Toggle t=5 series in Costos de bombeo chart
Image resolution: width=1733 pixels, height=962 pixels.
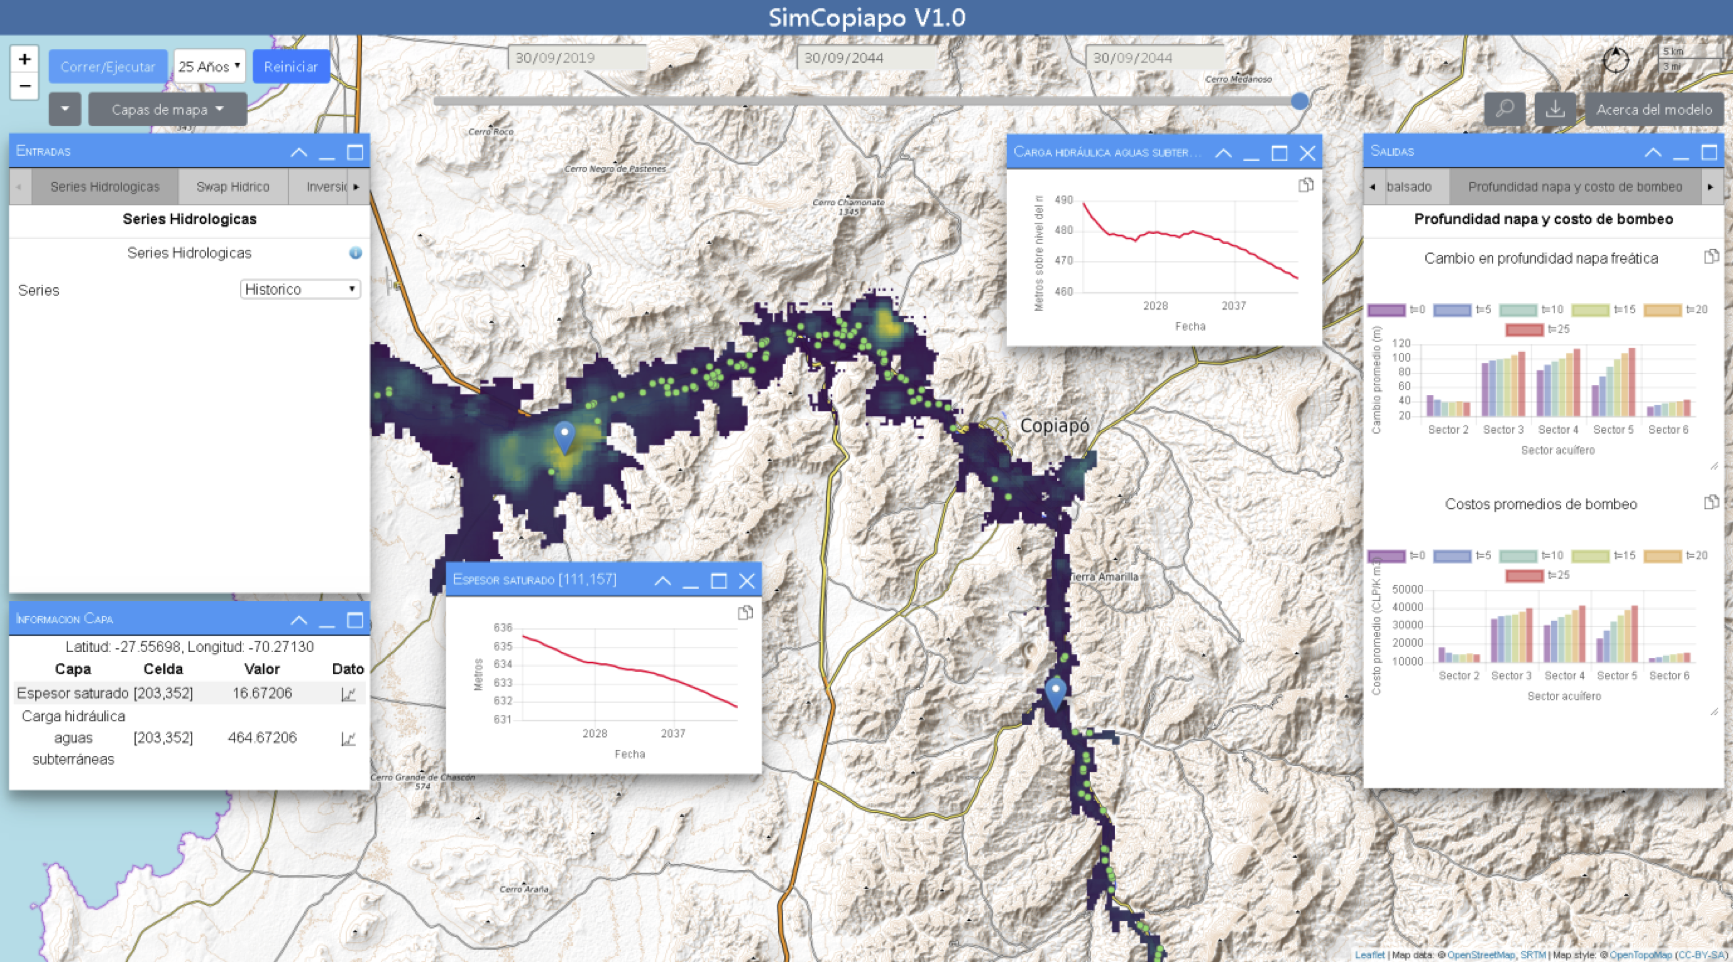(x=1462, y=556)
